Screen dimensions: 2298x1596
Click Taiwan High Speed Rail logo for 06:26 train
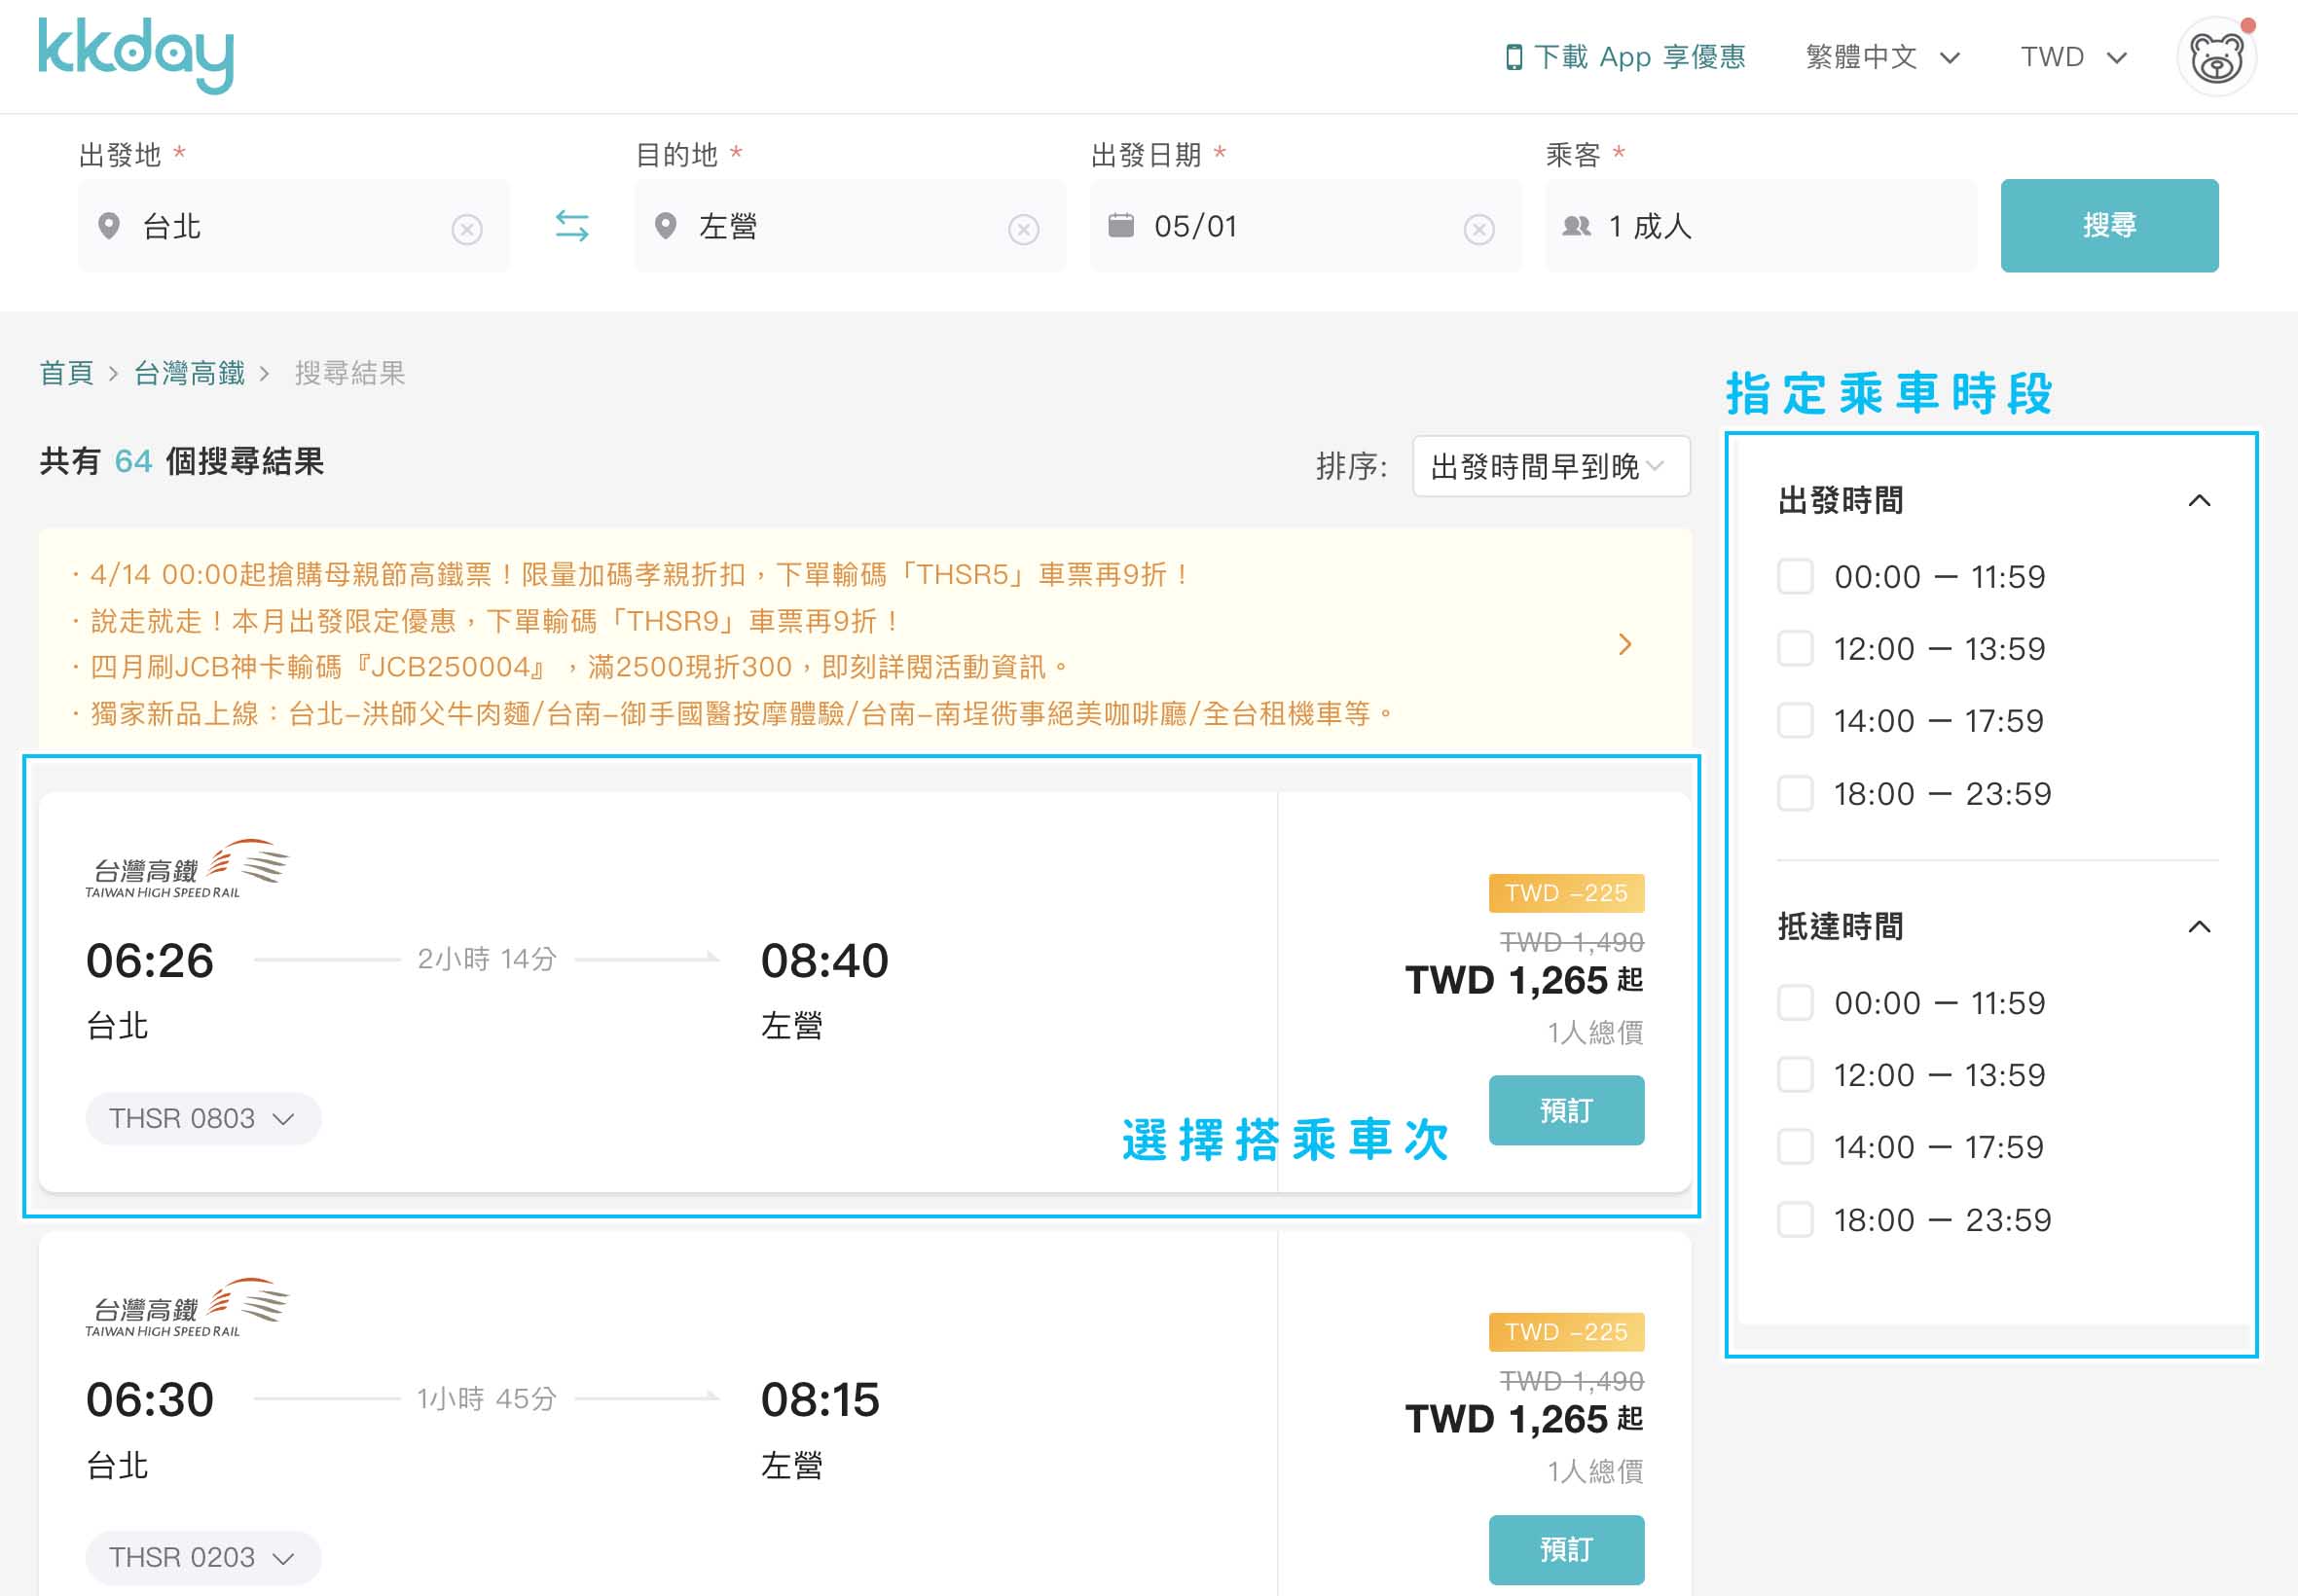tap(187, 869)
